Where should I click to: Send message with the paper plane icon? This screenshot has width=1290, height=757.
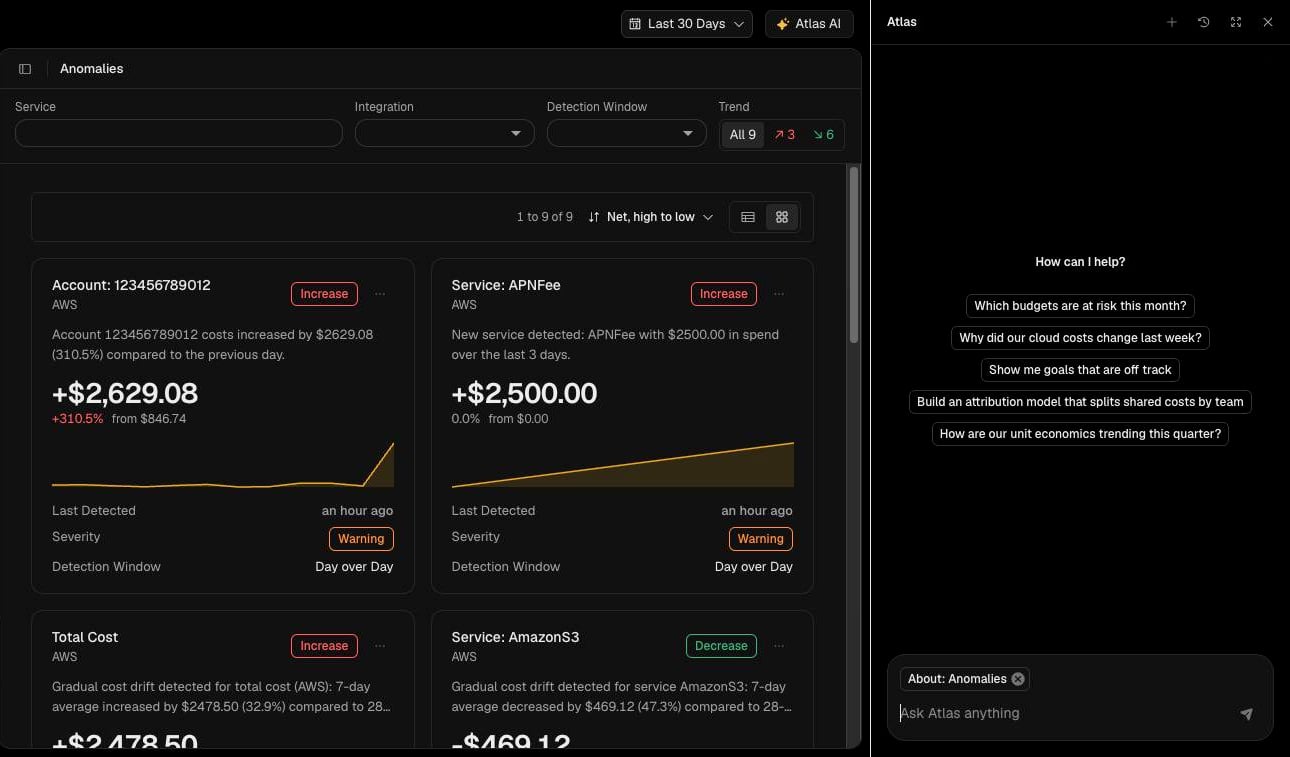[x=1246, y=714]
